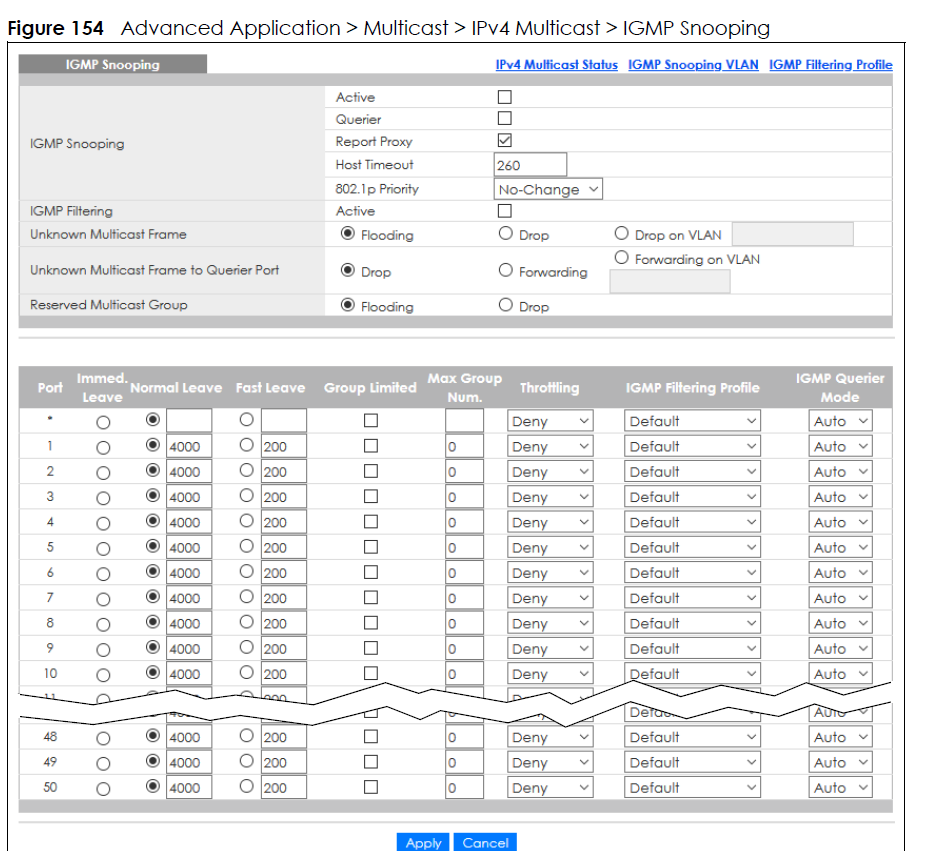Open IGMP Filtering Profile dropdown for port 50
The image size is (929, 851).
[x=692, y=787]
